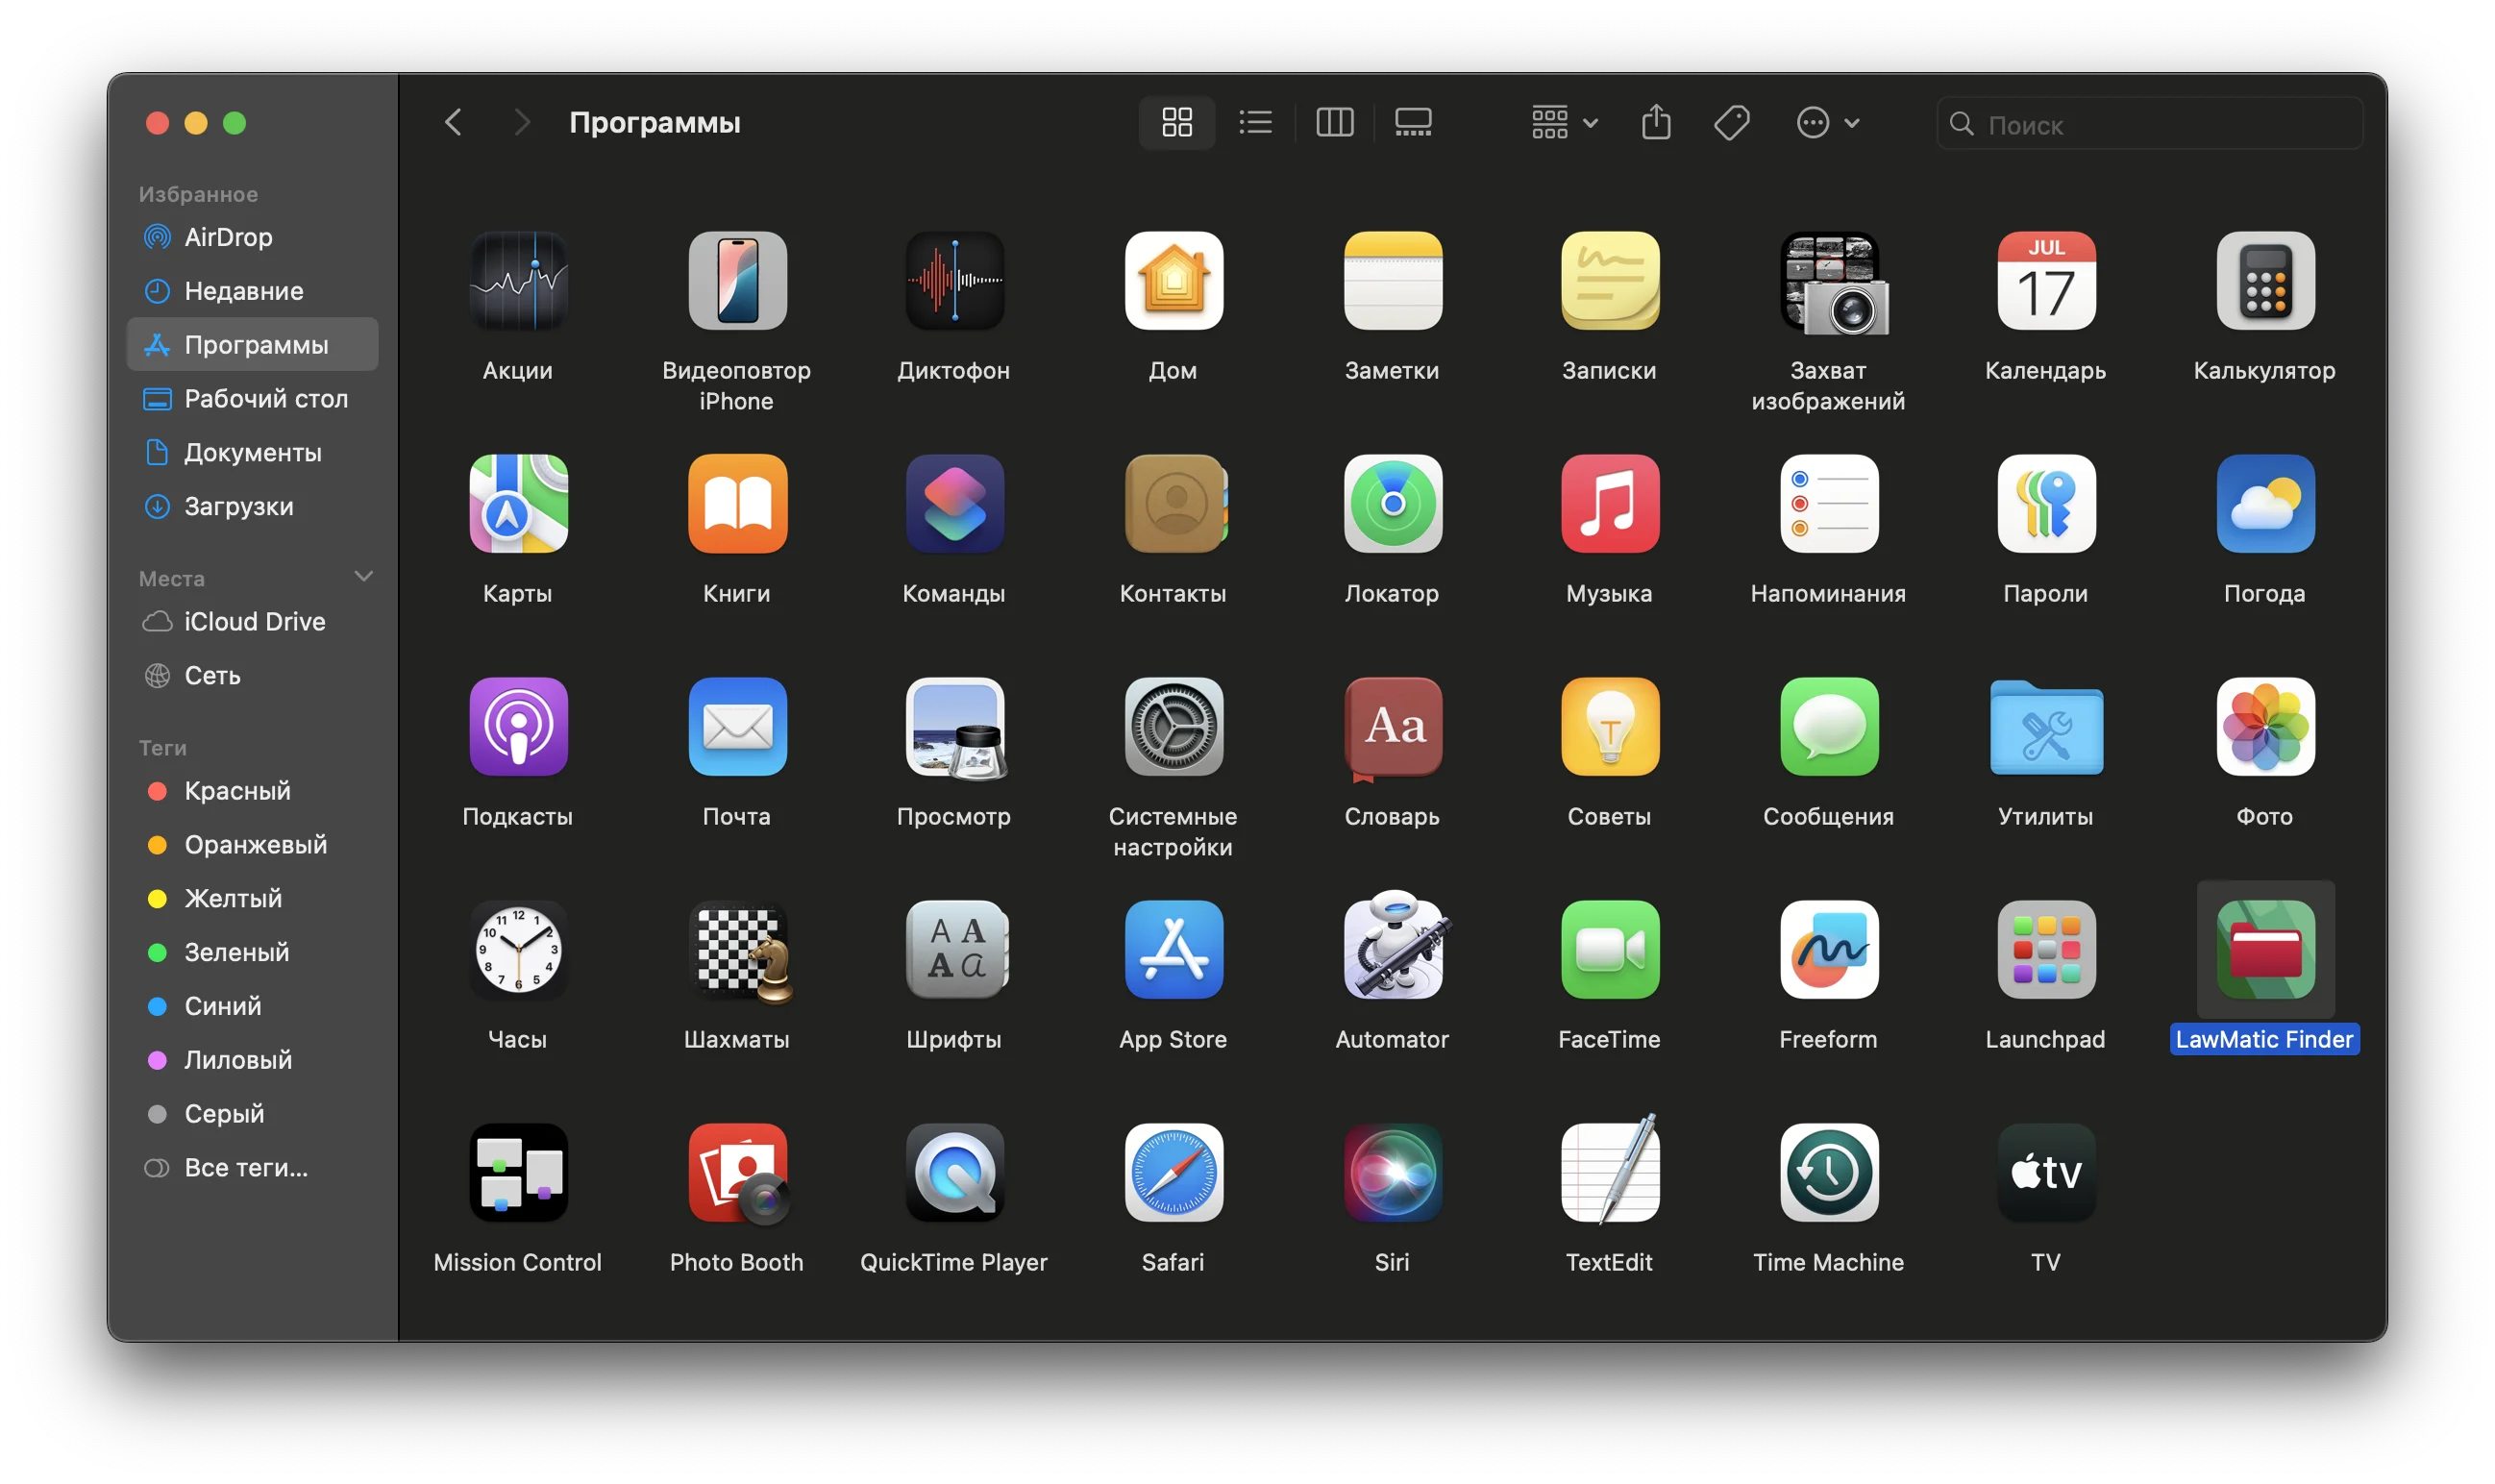Switch to icon grid view

click(x=1177, y=123)
